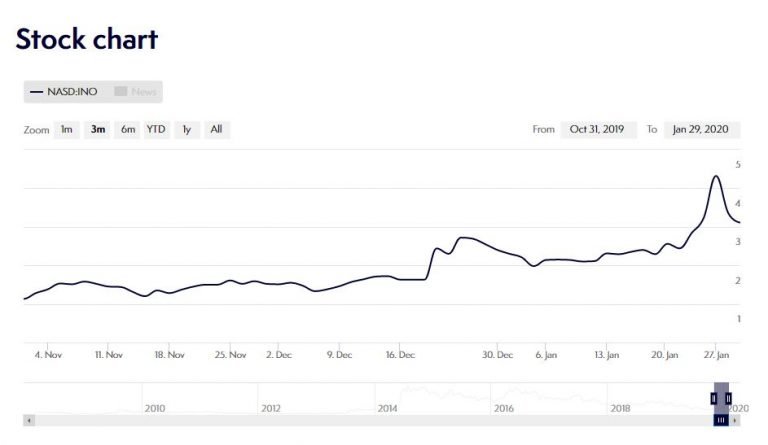Image resolution: width=768 pixels, height=445 pixels.
Task: Choose the YTD zoom option
Action: (156, 129)
